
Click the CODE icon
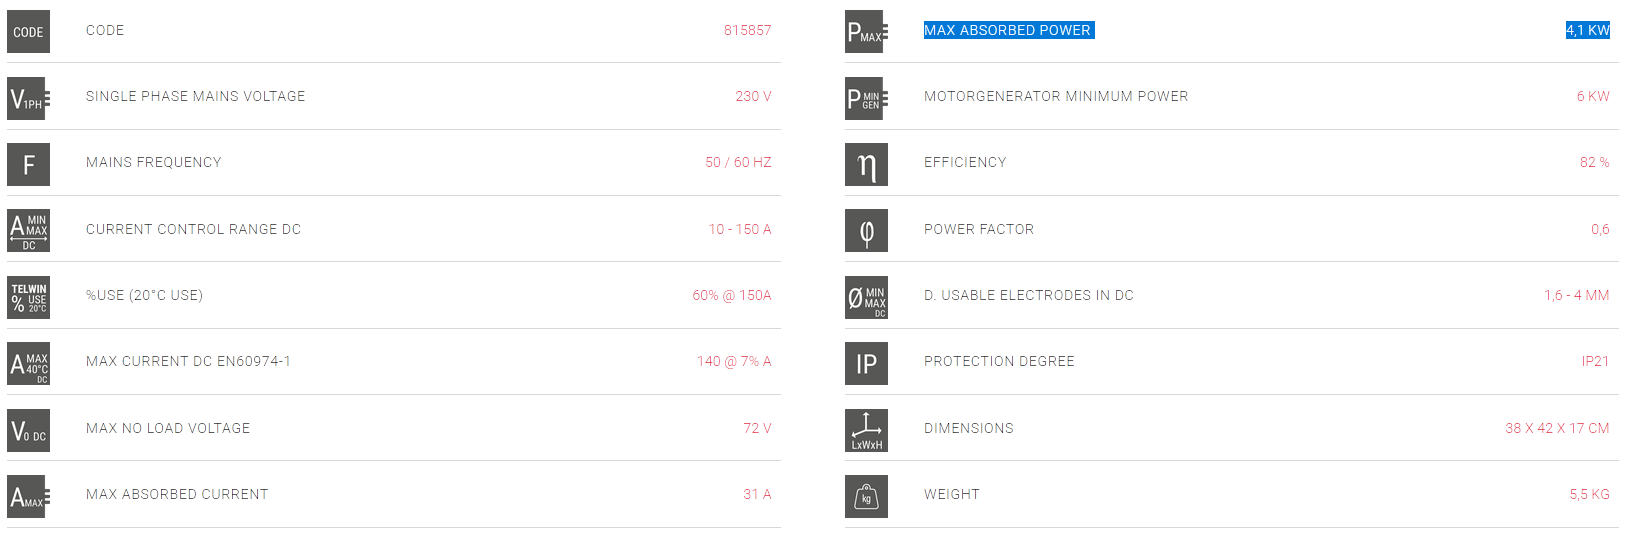click(28, 31)
